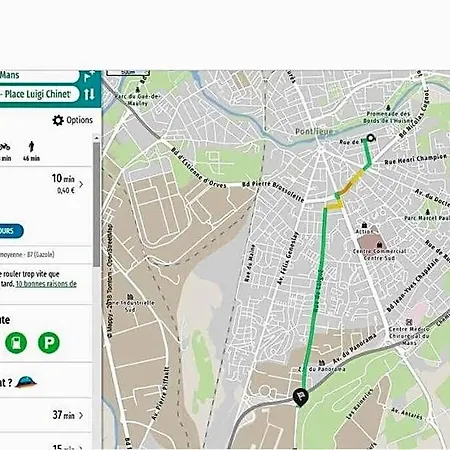Screen dimensions: 450x450
Task: Click the map scale bar
Action: [x=128, y=72]
